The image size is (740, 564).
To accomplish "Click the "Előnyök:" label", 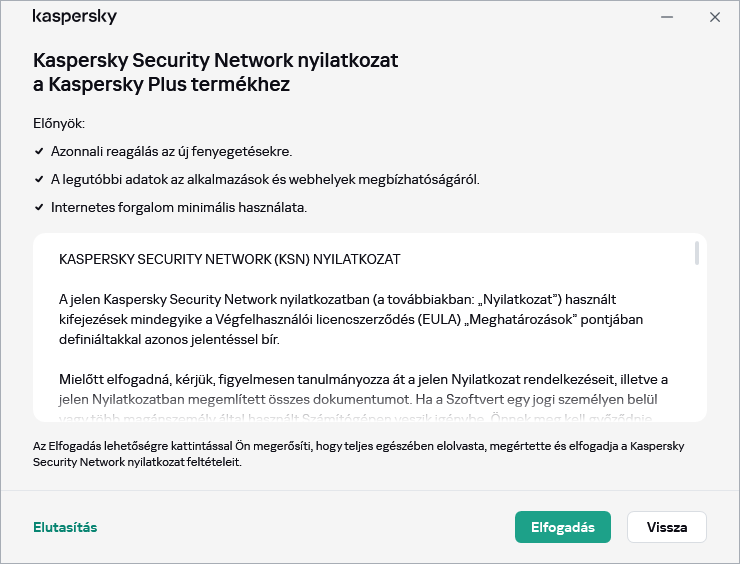I will click(59, 124).
